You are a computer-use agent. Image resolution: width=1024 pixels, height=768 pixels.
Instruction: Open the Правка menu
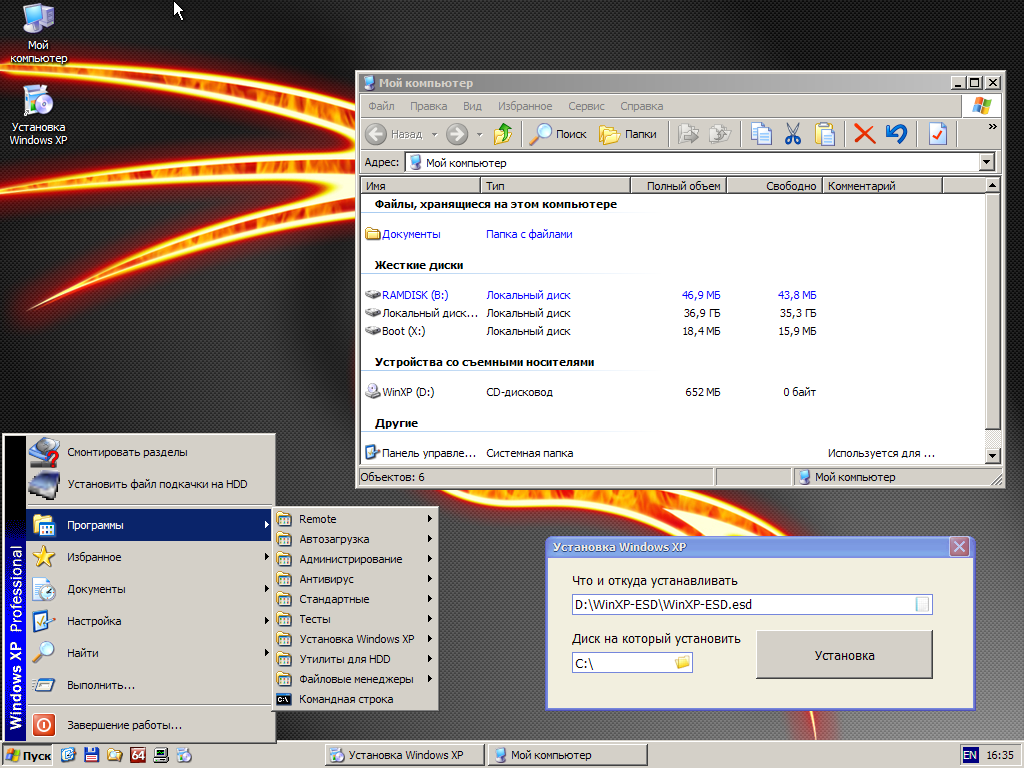click(x=428, y=106)
